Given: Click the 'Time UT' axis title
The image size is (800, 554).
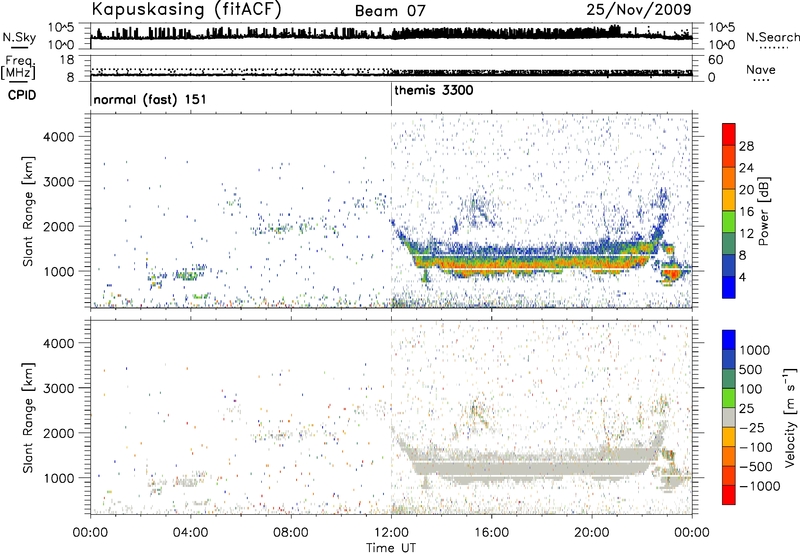Looking at the screenshot, I should coord(391,548).
